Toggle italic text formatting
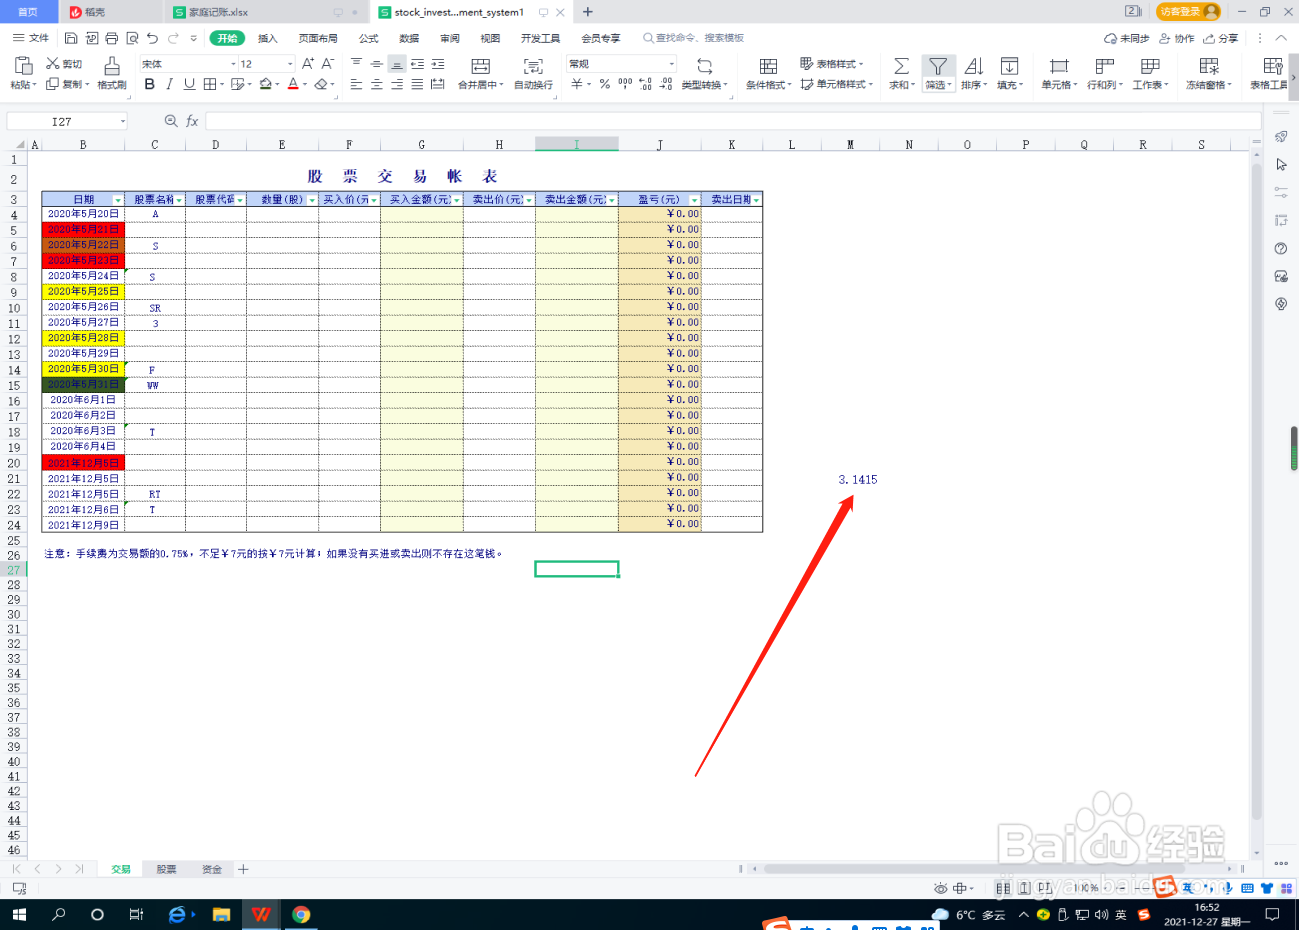 [169, 84]
